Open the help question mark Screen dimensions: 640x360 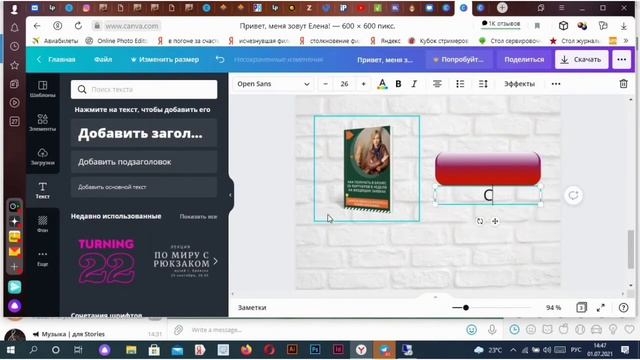623,308
